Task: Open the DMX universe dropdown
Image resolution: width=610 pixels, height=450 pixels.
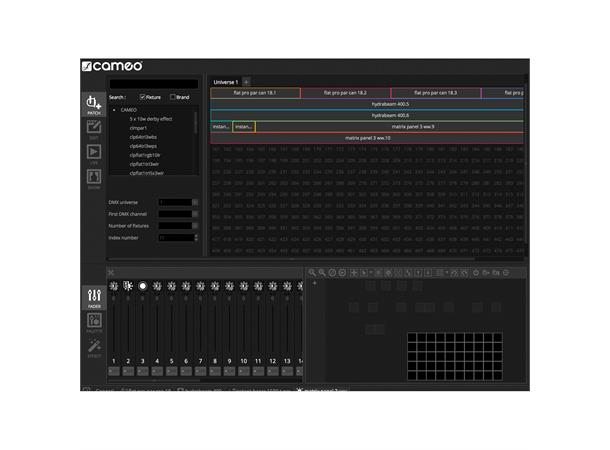Action: pos(195,202)
